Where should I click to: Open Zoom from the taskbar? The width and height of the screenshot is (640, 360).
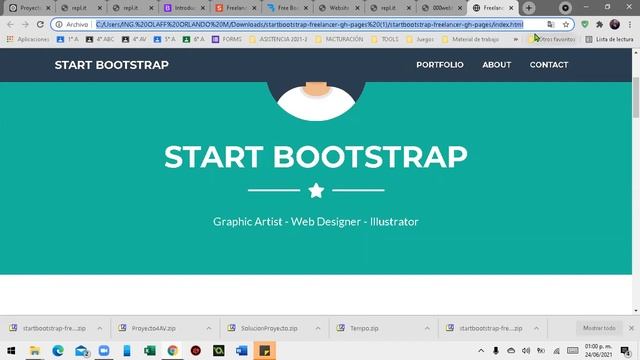tap(104, 351)
